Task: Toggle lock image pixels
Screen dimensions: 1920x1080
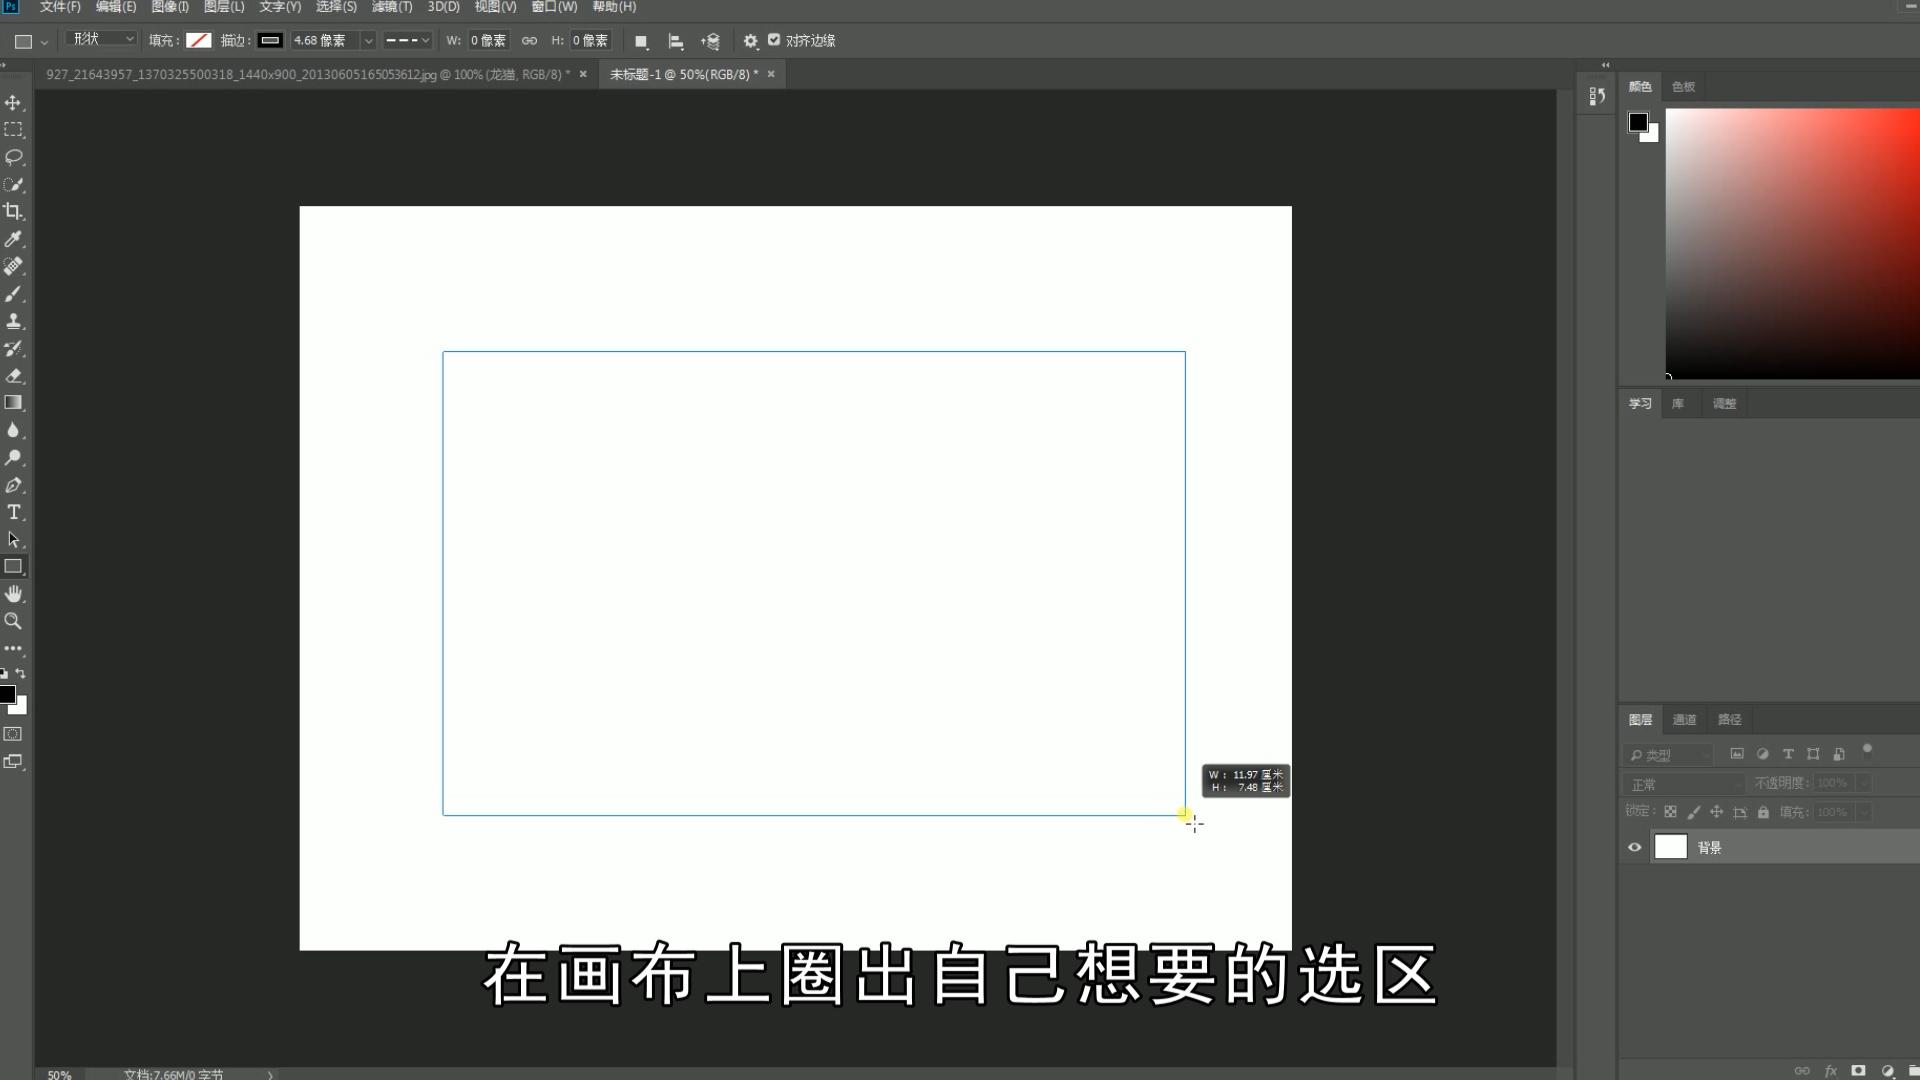Action: pyautogui.click(x=1693, y=812)
